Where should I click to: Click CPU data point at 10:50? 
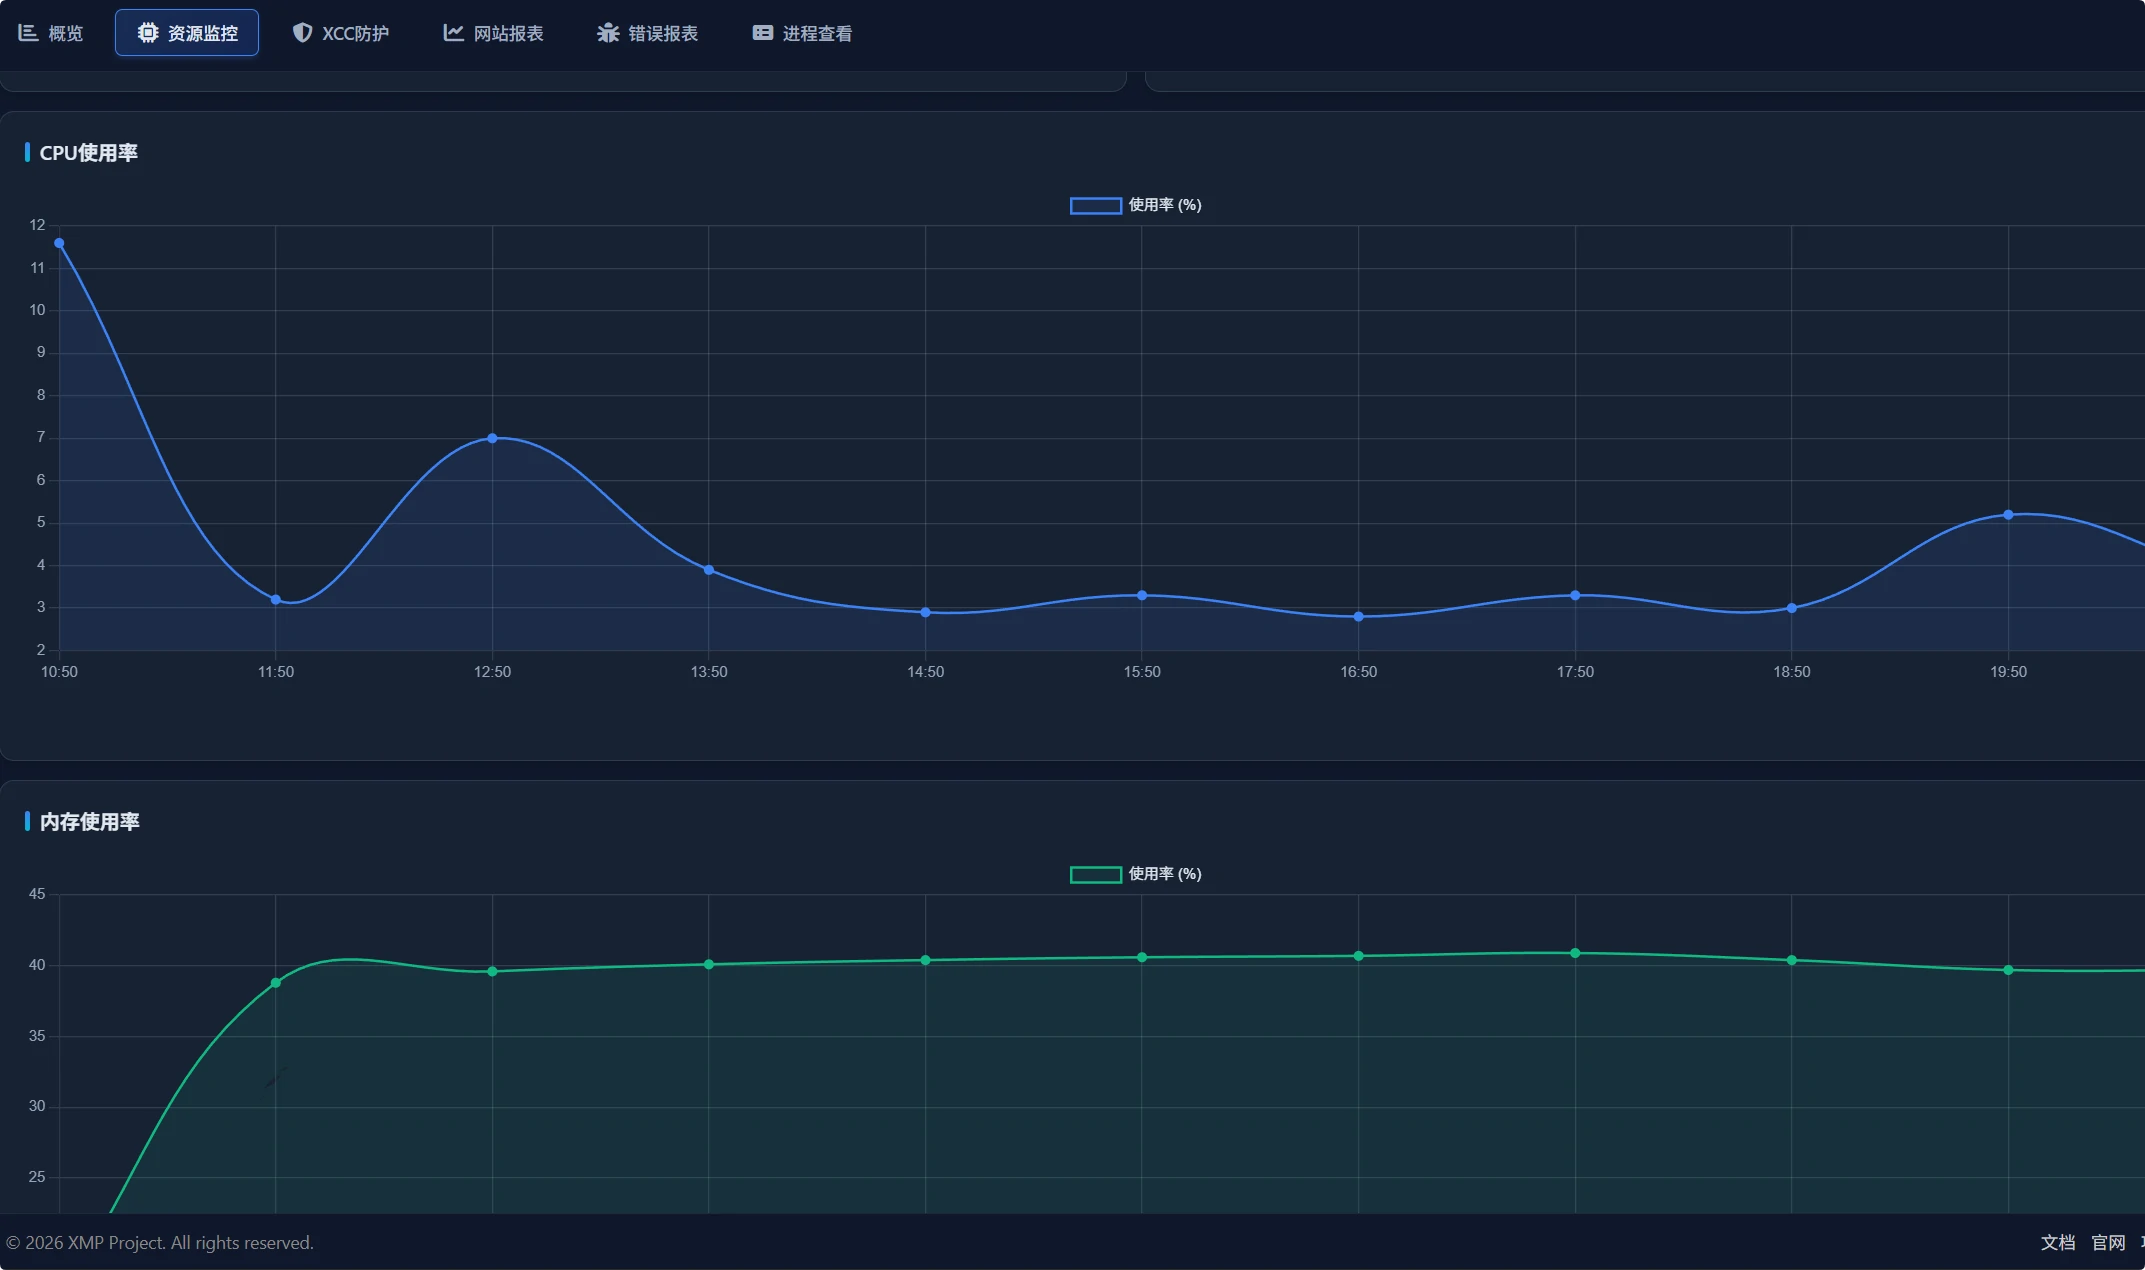point(59,243)
